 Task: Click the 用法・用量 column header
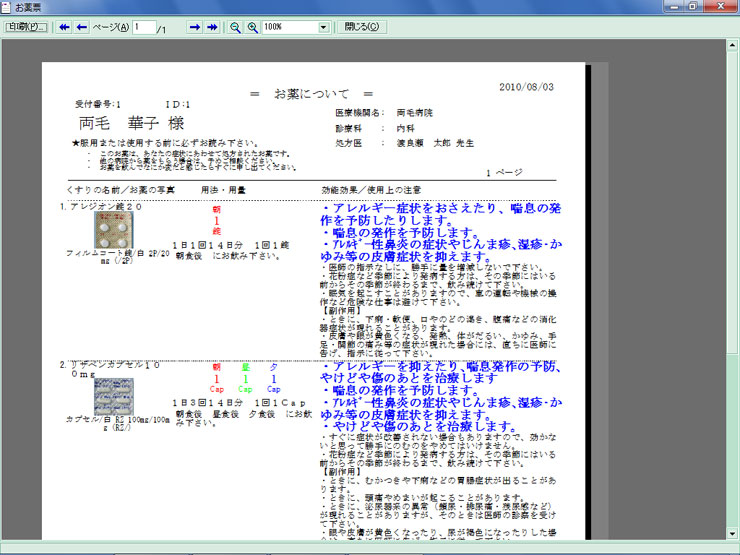tap(223, 190)
